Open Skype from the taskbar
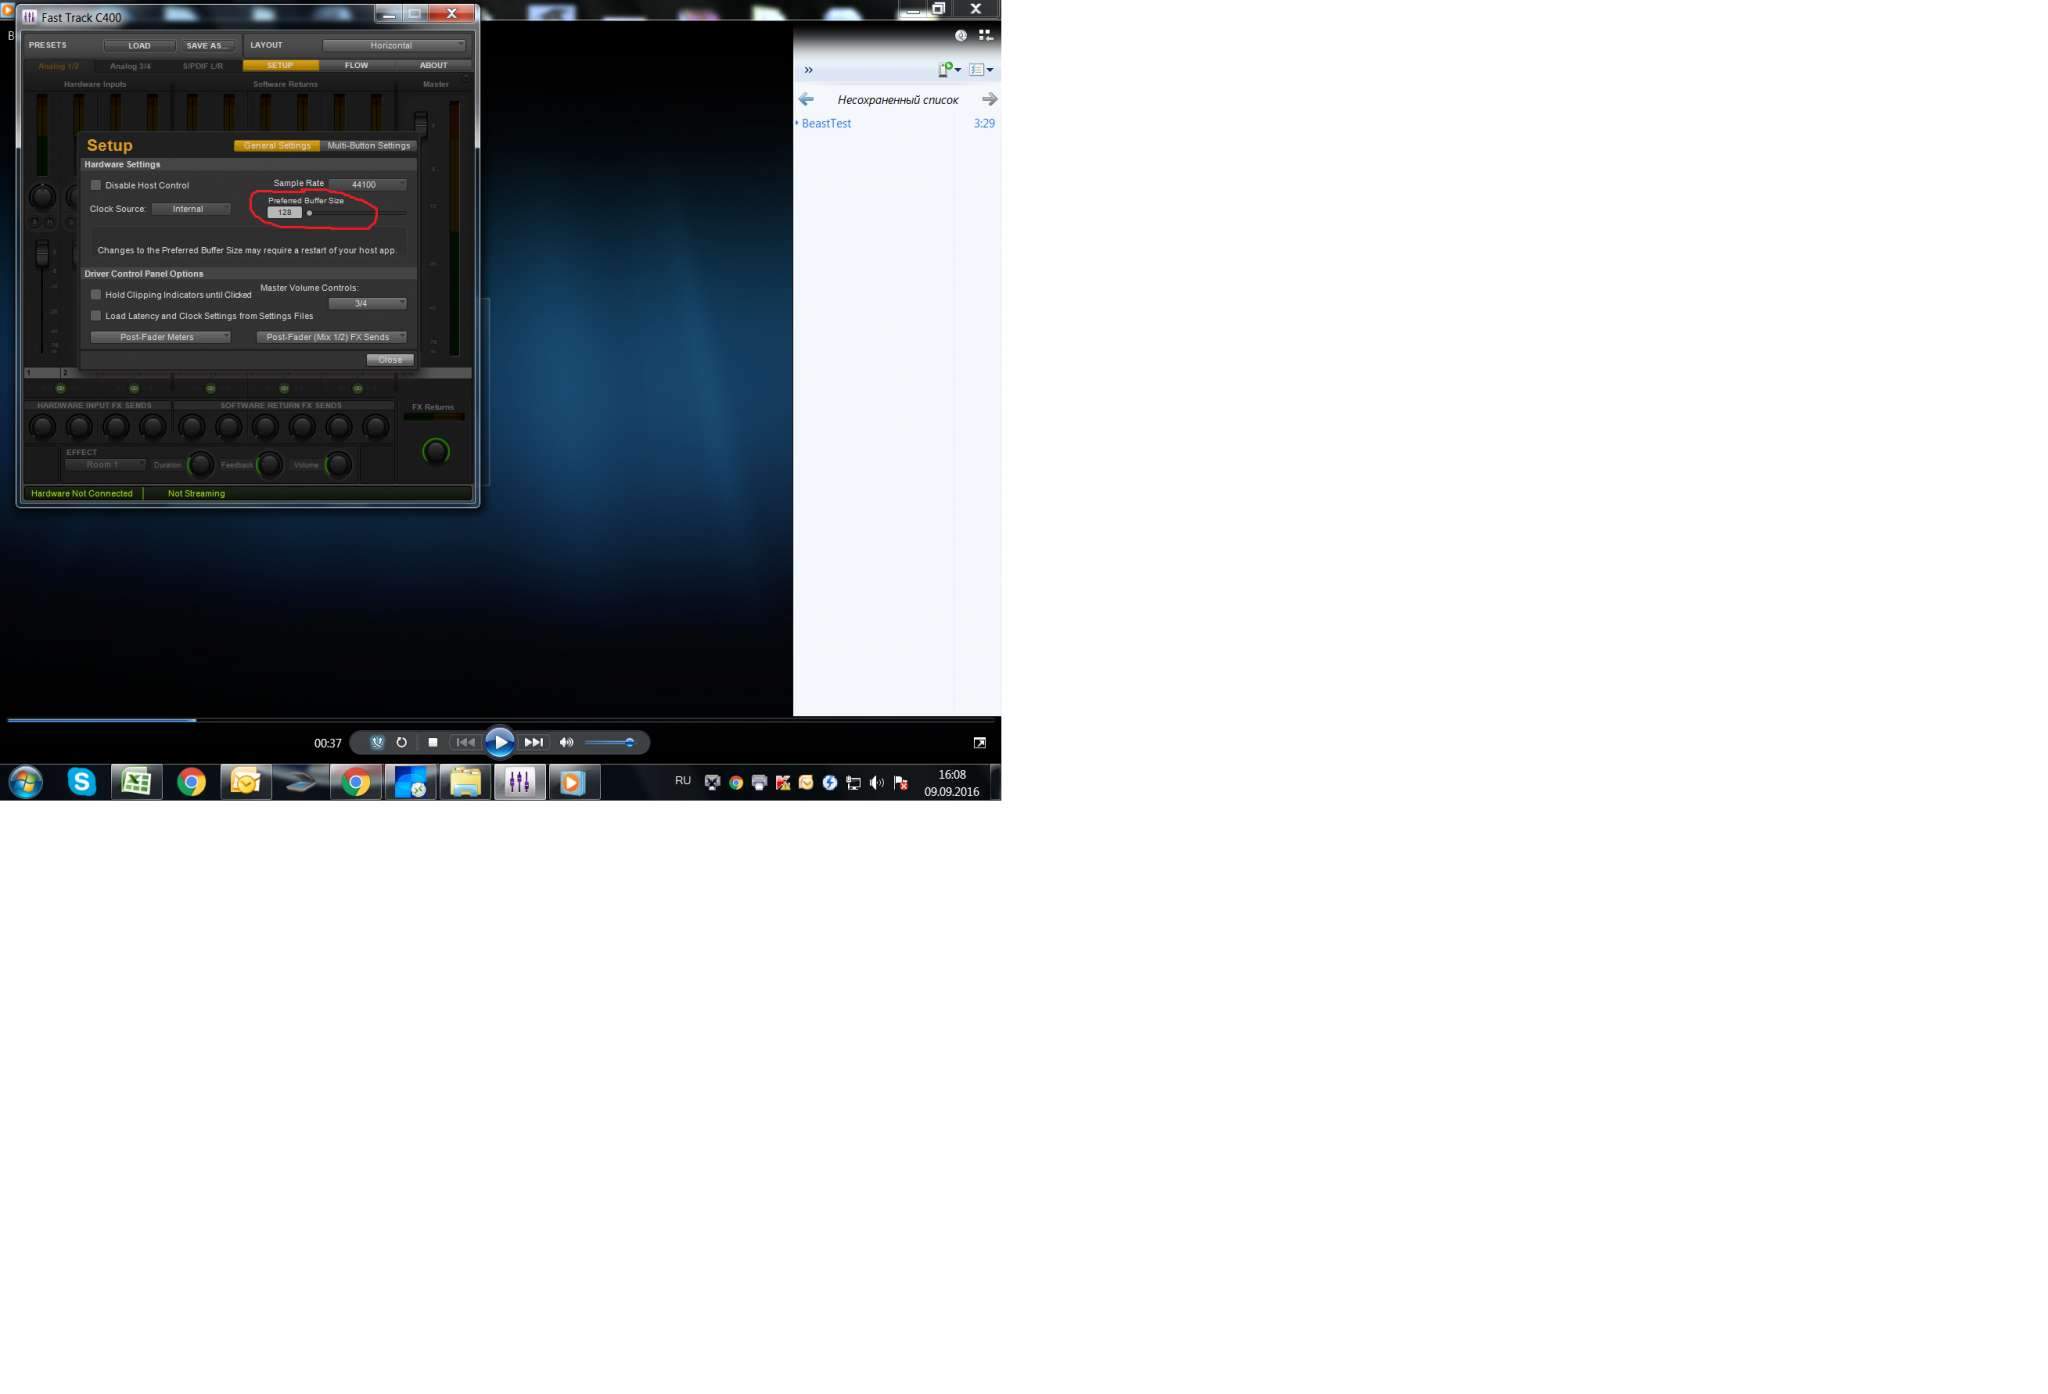This screenshot has height=1394, width=2048. 81,781
